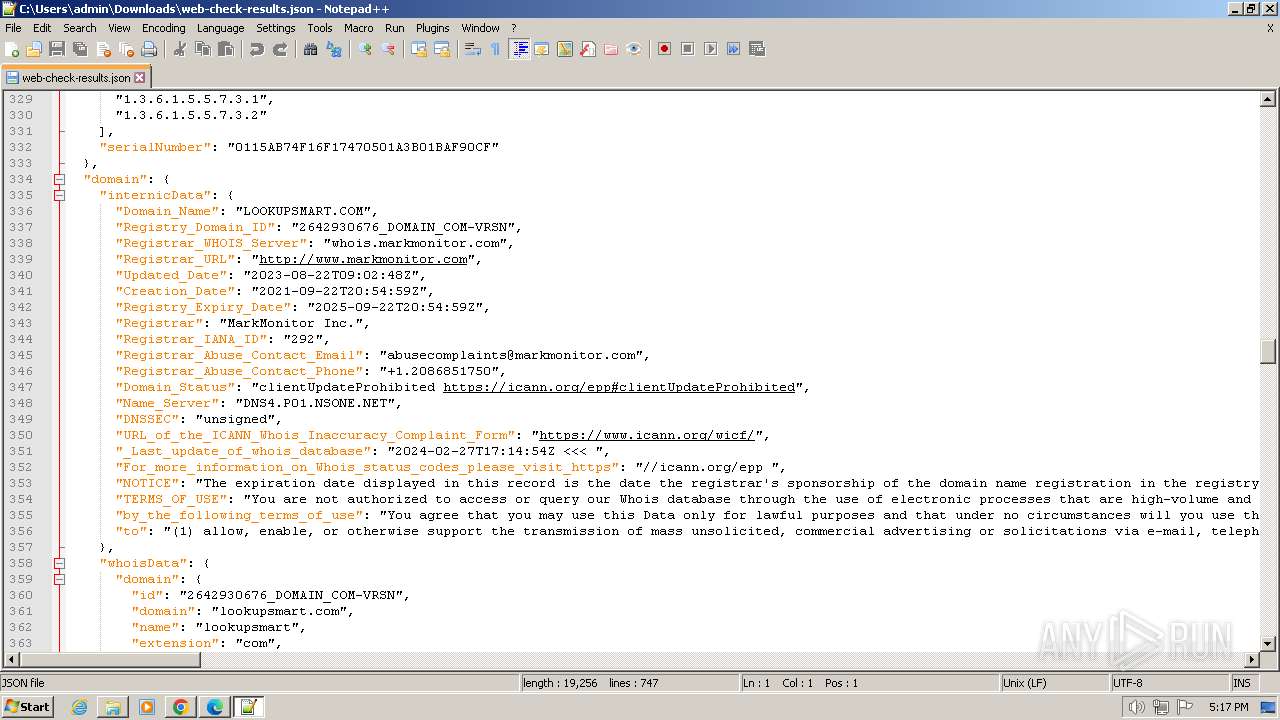Follow the icann.org clientUpdateProhibited link
1280x720 pixels.
(x=619, y=387)
